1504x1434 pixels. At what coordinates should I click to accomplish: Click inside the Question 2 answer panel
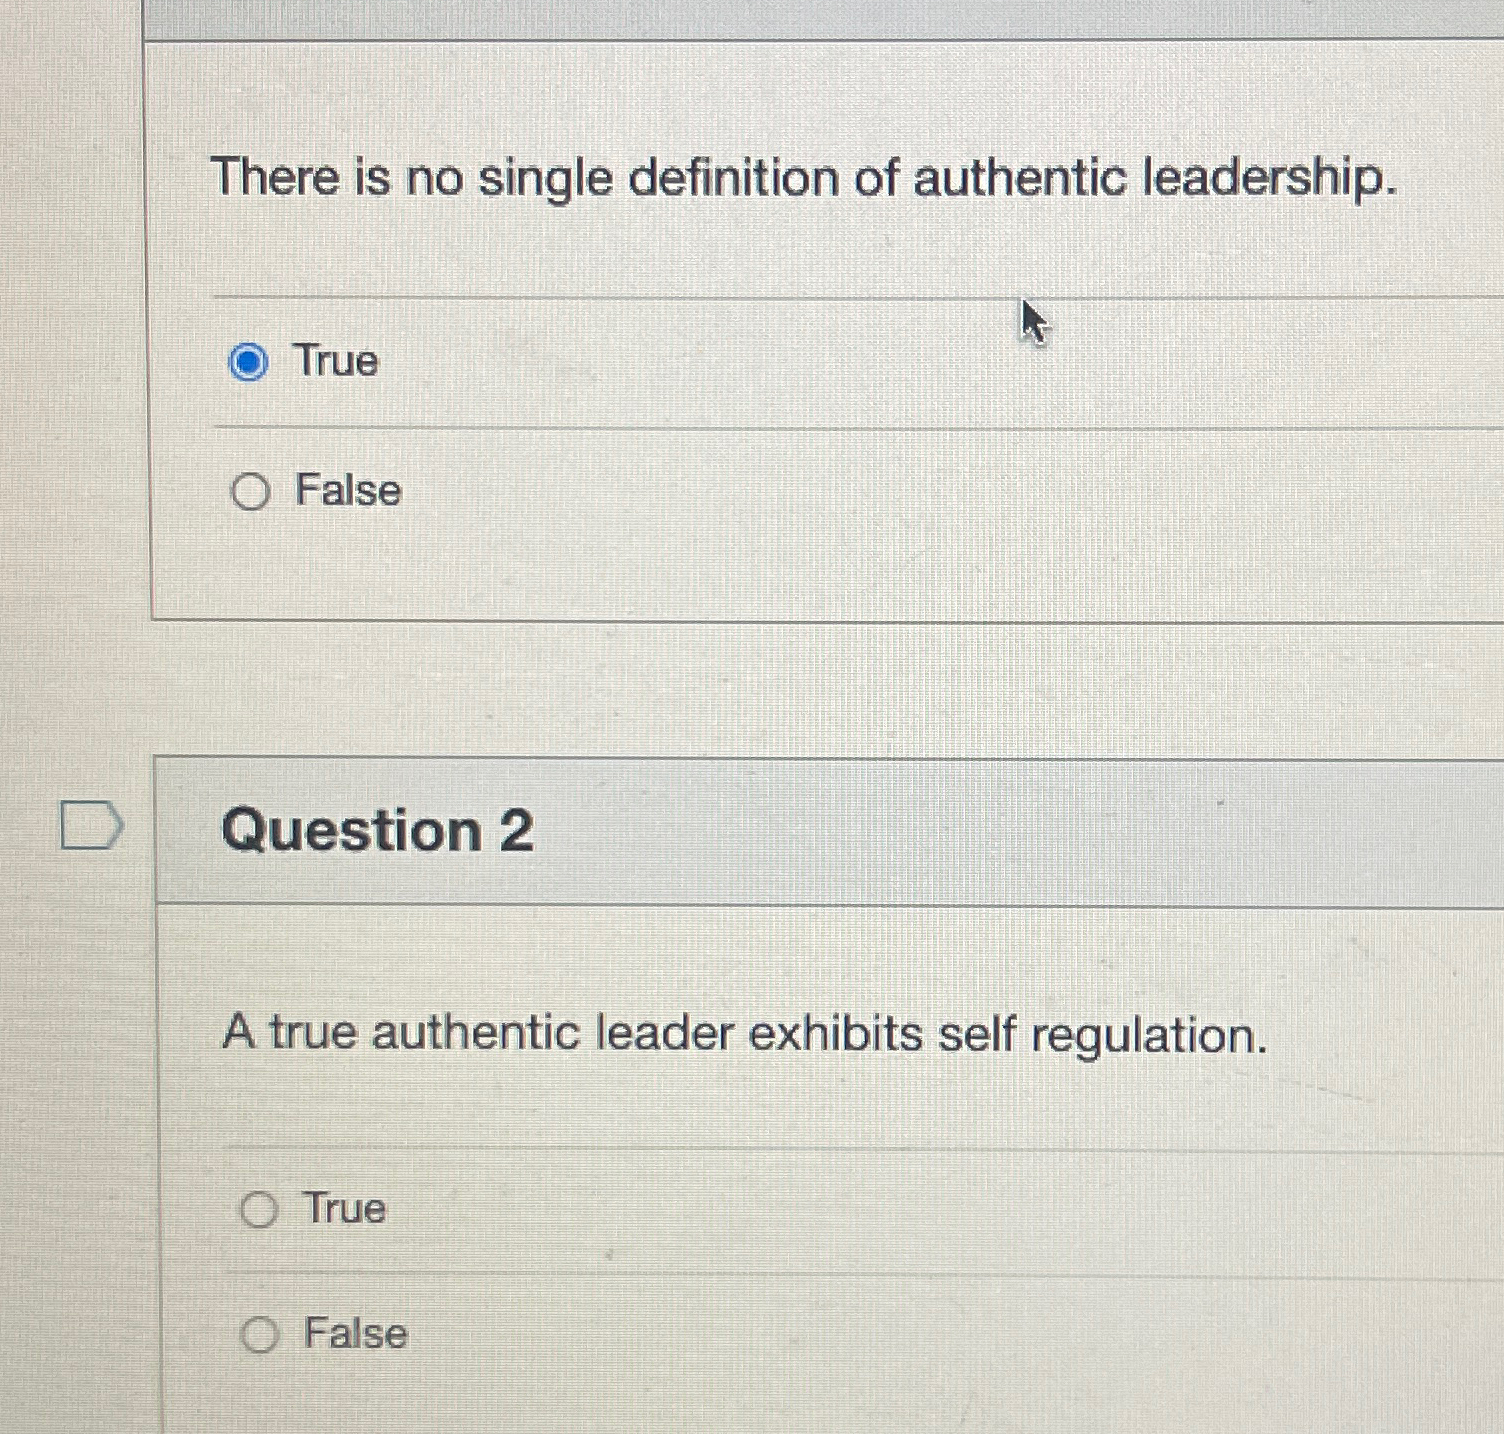tap(800, 1270)
